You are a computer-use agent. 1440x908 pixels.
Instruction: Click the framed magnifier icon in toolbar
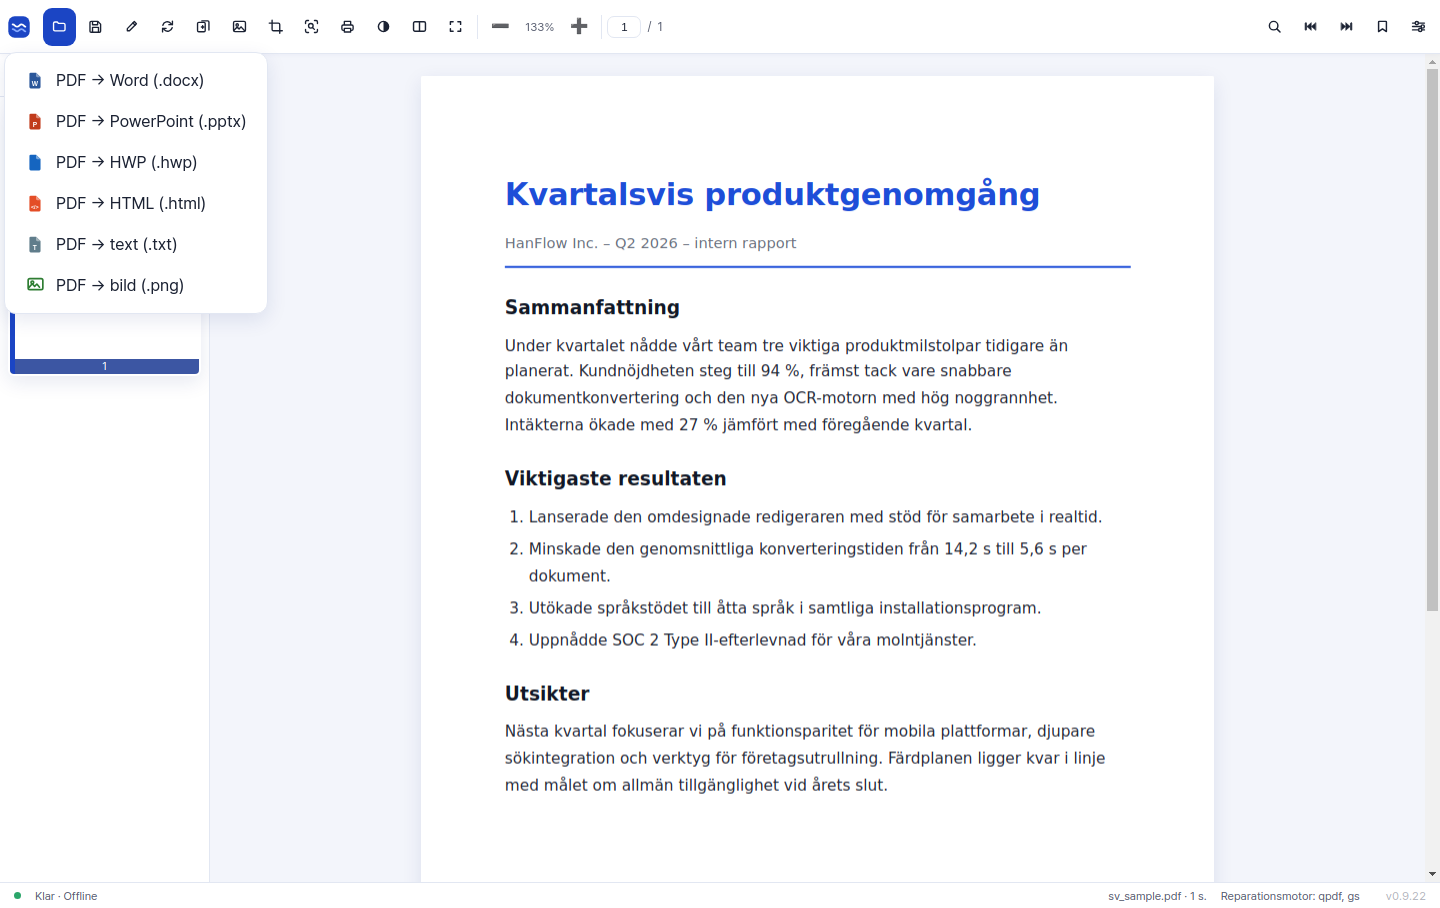311,27
